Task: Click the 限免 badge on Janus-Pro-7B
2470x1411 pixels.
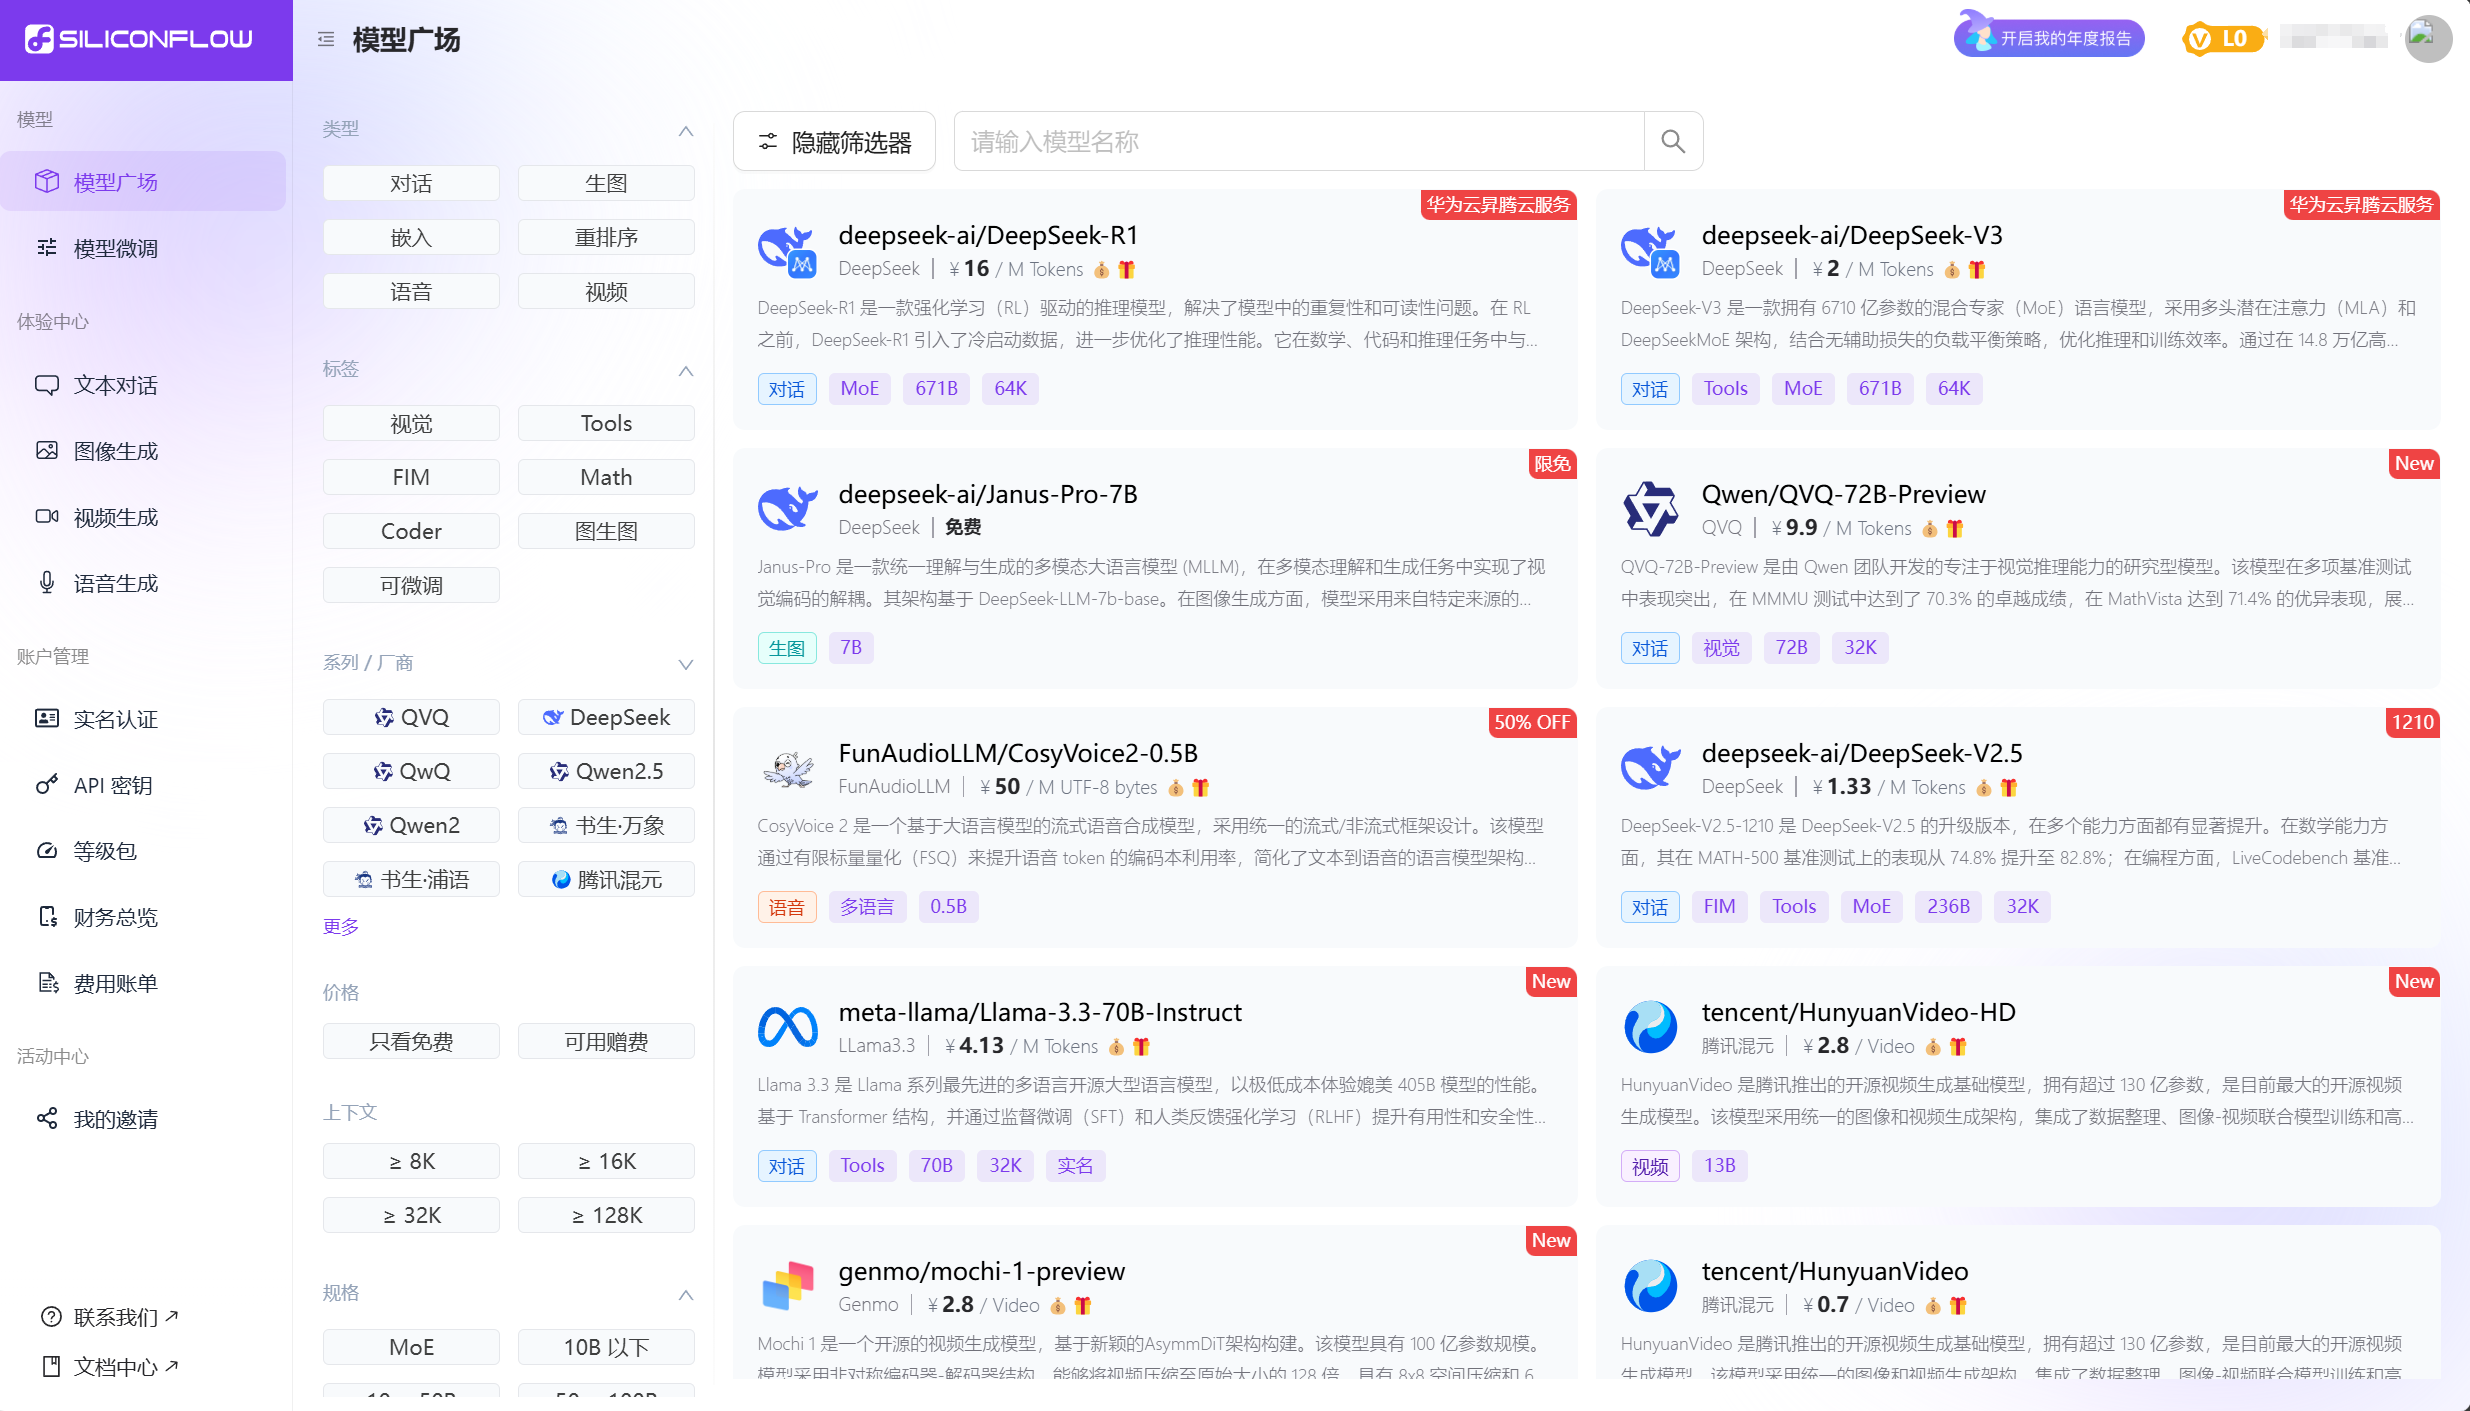Action: click(1552, 463)
